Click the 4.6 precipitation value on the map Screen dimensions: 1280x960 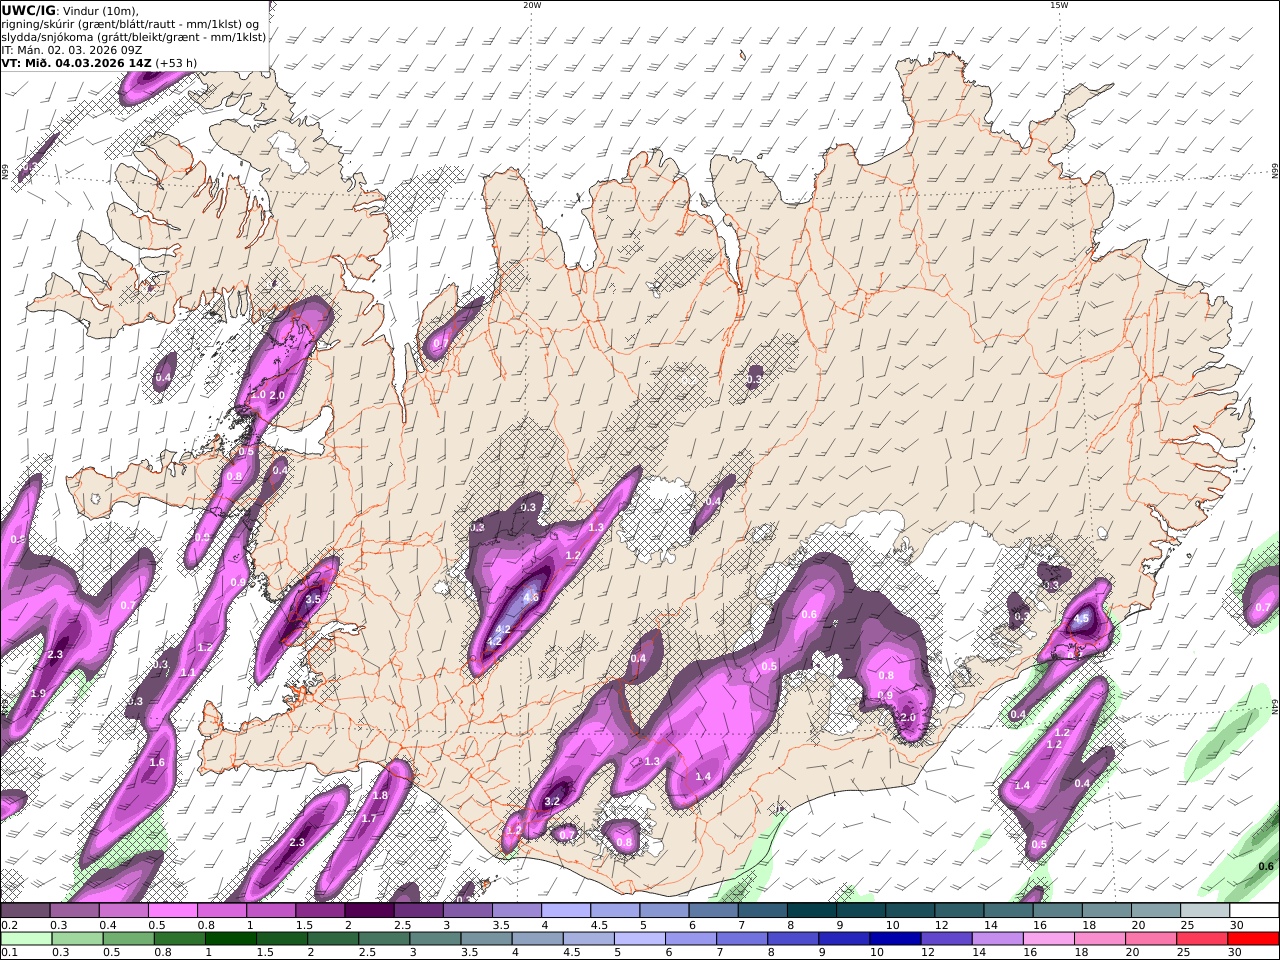point(531,597)
